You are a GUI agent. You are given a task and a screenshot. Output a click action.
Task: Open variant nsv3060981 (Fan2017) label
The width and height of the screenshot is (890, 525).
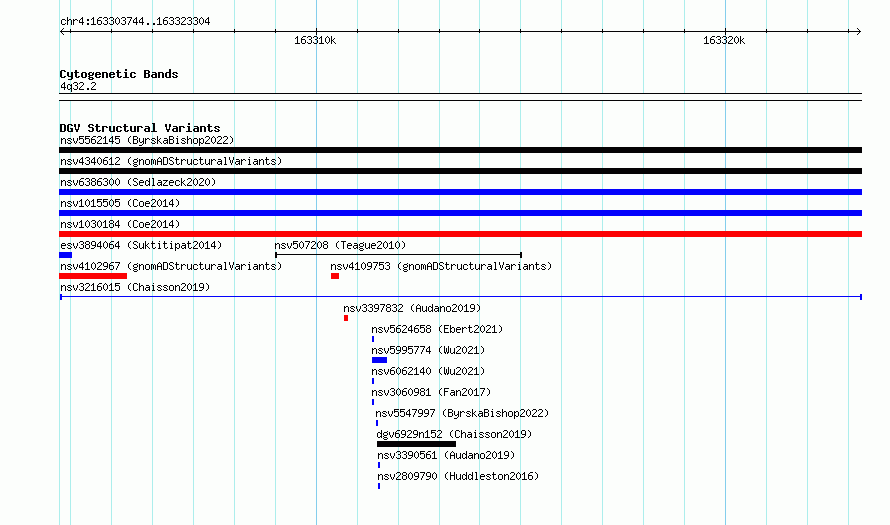tap(431, 393)
